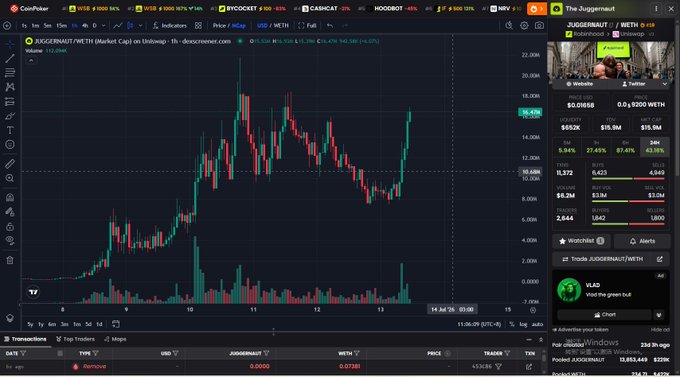Filter by trader 453C86
Image resolution: width=680 pixels, height=377 pixels.
pos(498,367)
